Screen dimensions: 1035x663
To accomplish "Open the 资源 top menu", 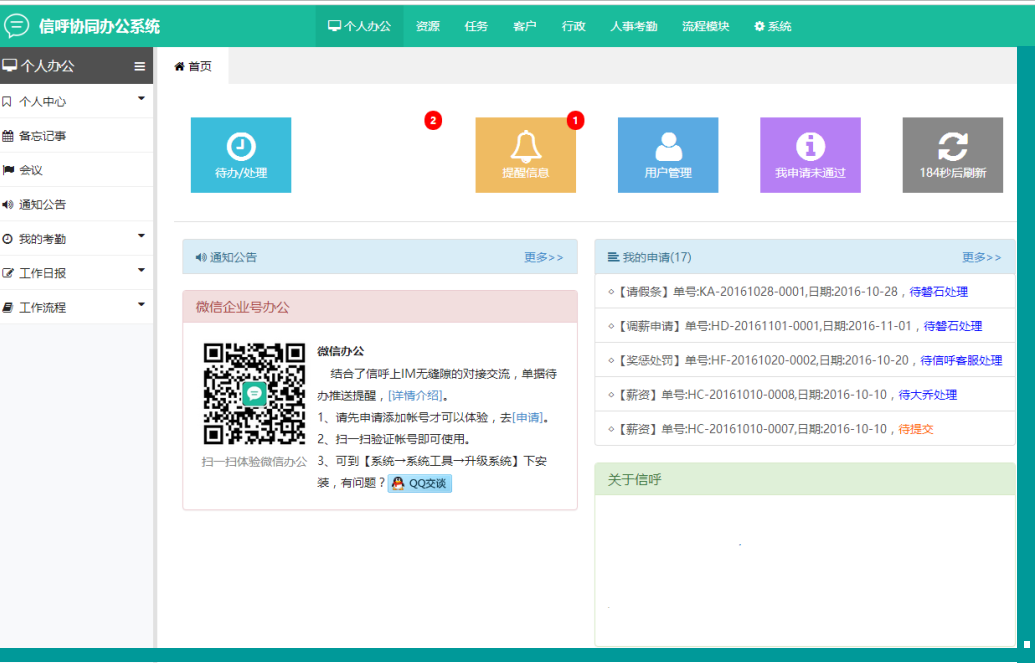I will [427, 26].
